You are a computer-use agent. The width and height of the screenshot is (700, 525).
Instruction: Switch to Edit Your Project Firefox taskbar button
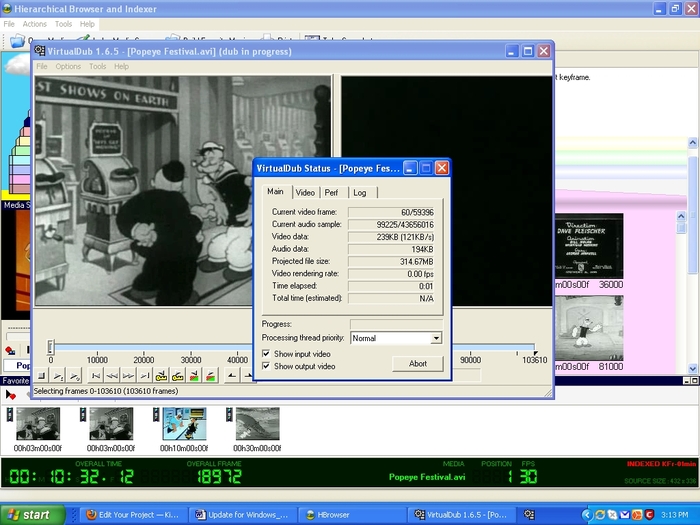tap(133, 515)
